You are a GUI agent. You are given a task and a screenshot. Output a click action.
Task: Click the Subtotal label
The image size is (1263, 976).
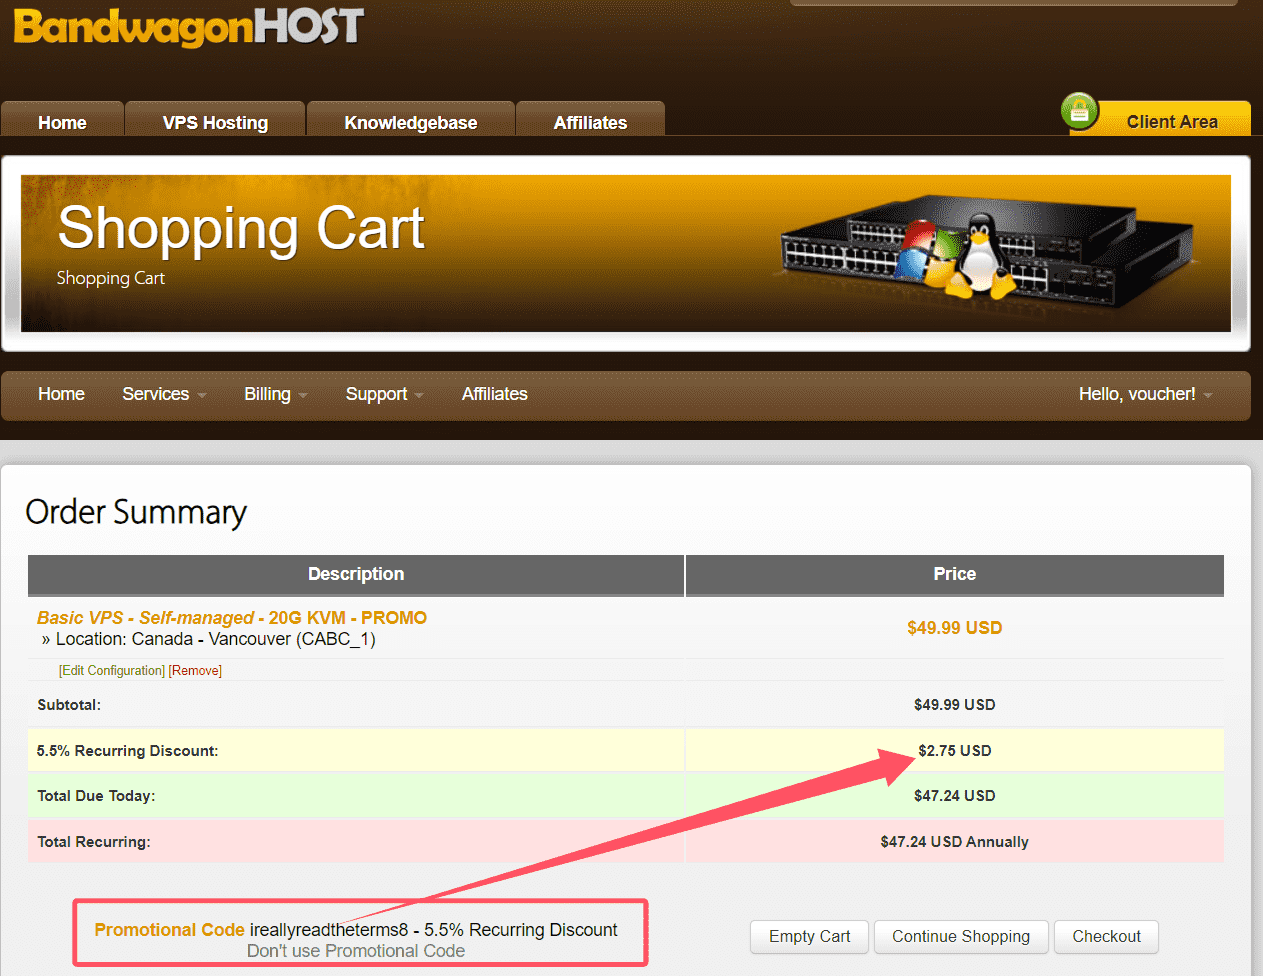point(69,705)
